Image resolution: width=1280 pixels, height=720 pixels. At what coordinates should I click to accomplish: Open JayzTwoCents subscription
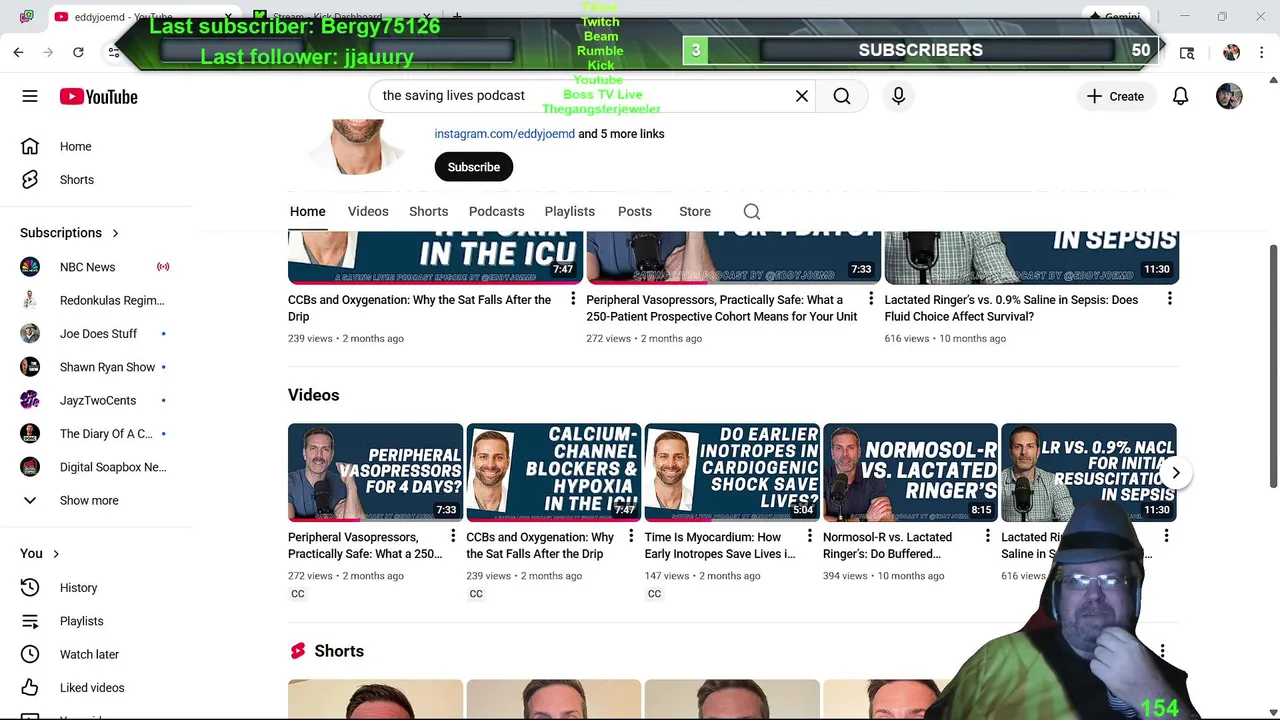pos(96,400)
